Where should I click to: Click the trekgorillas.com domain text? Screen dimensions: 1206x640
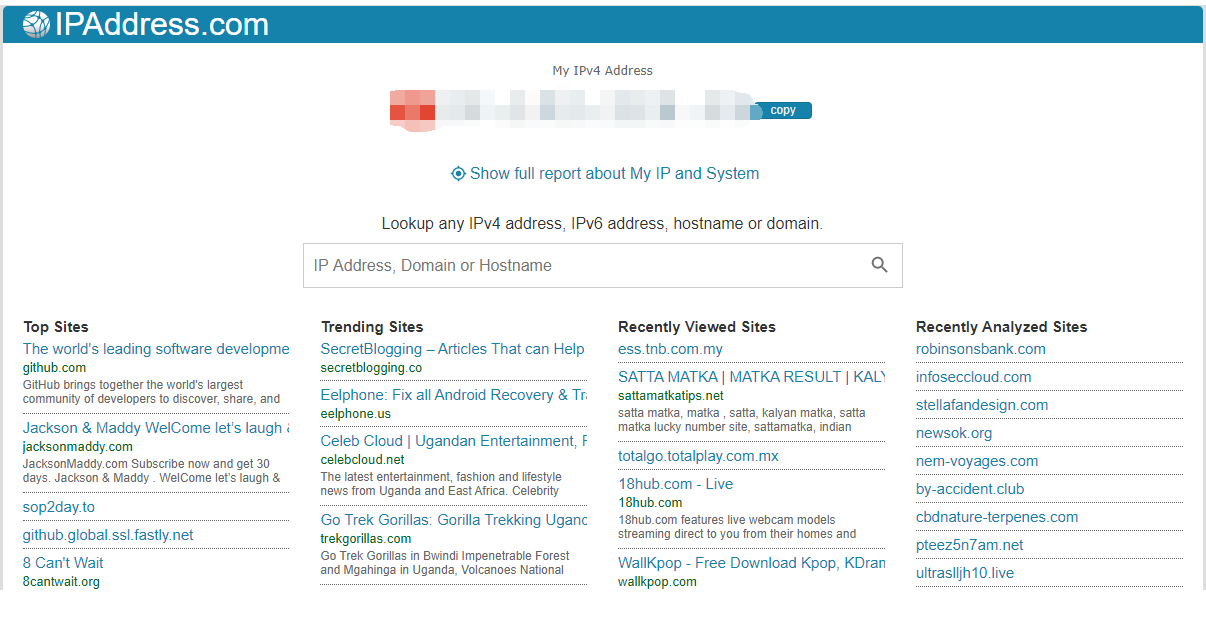[x=366, y=539]
